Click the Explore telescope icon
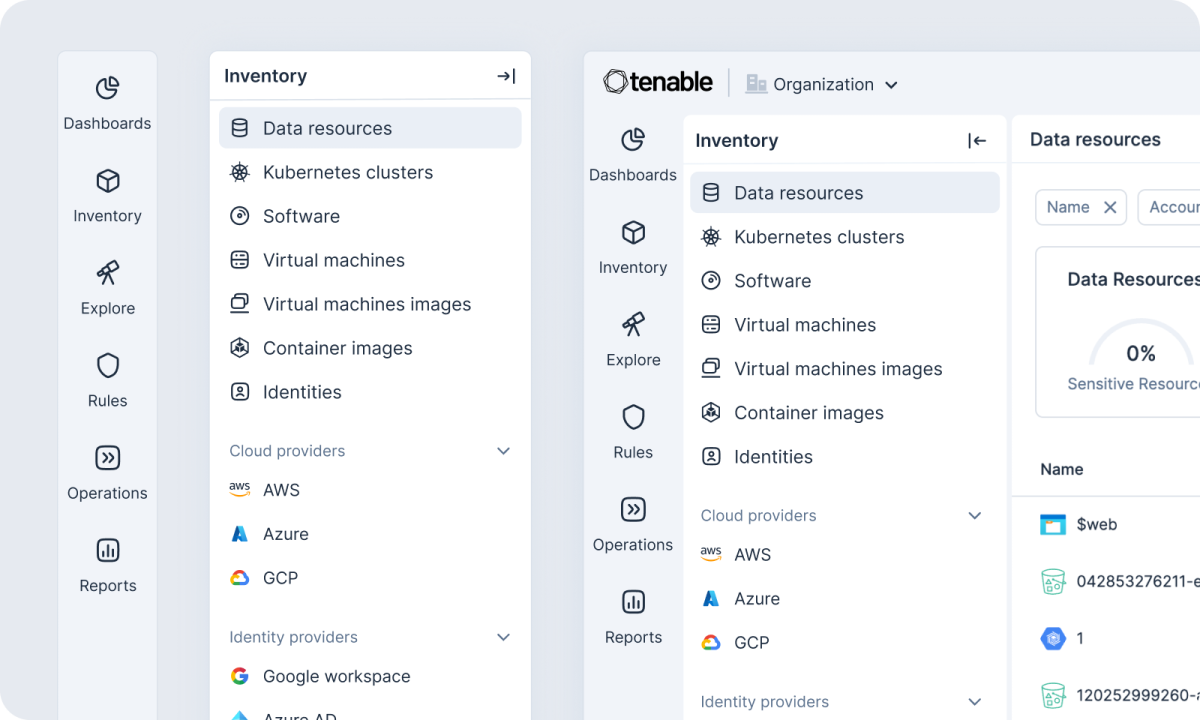This screenshot has height=720, width=1200. [x=633, y=325]
